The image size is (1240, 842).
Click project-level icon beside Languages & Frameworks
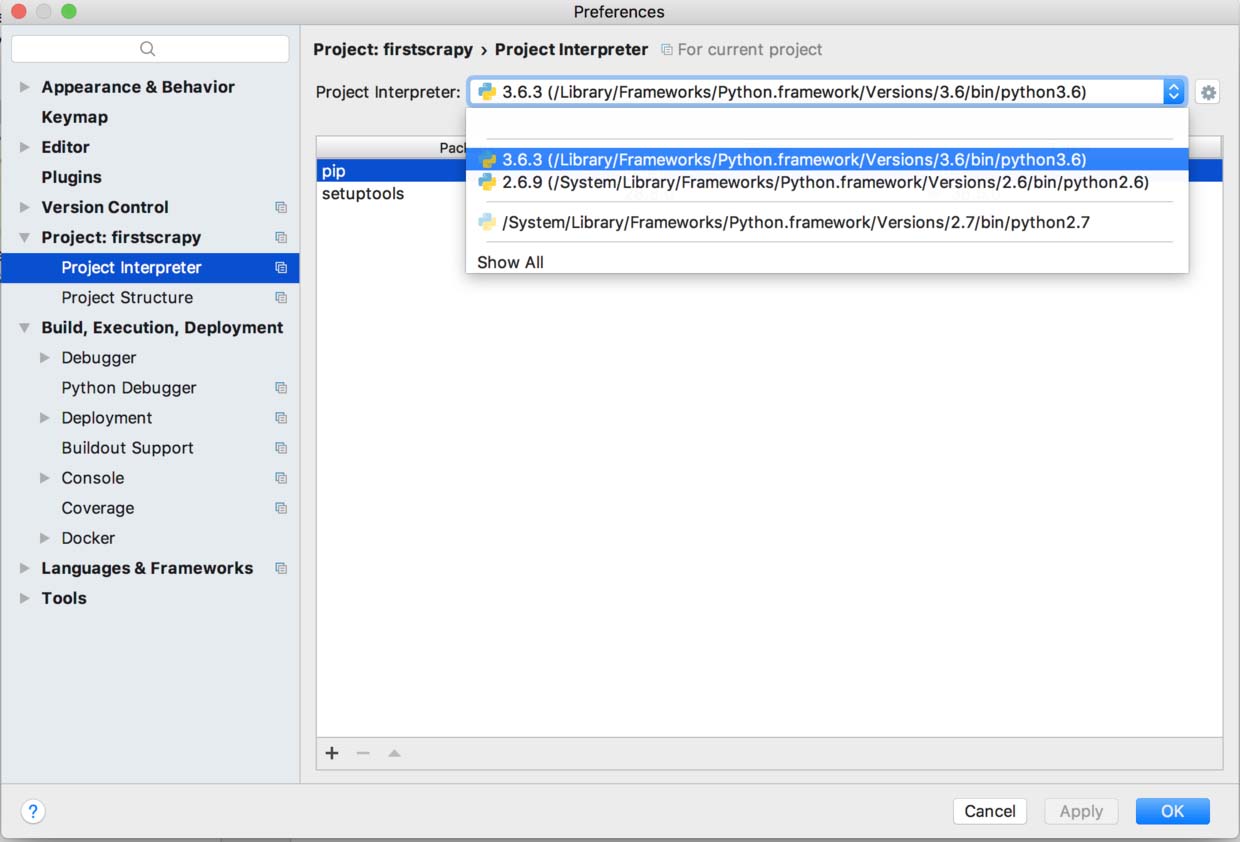tap(281, 568)
